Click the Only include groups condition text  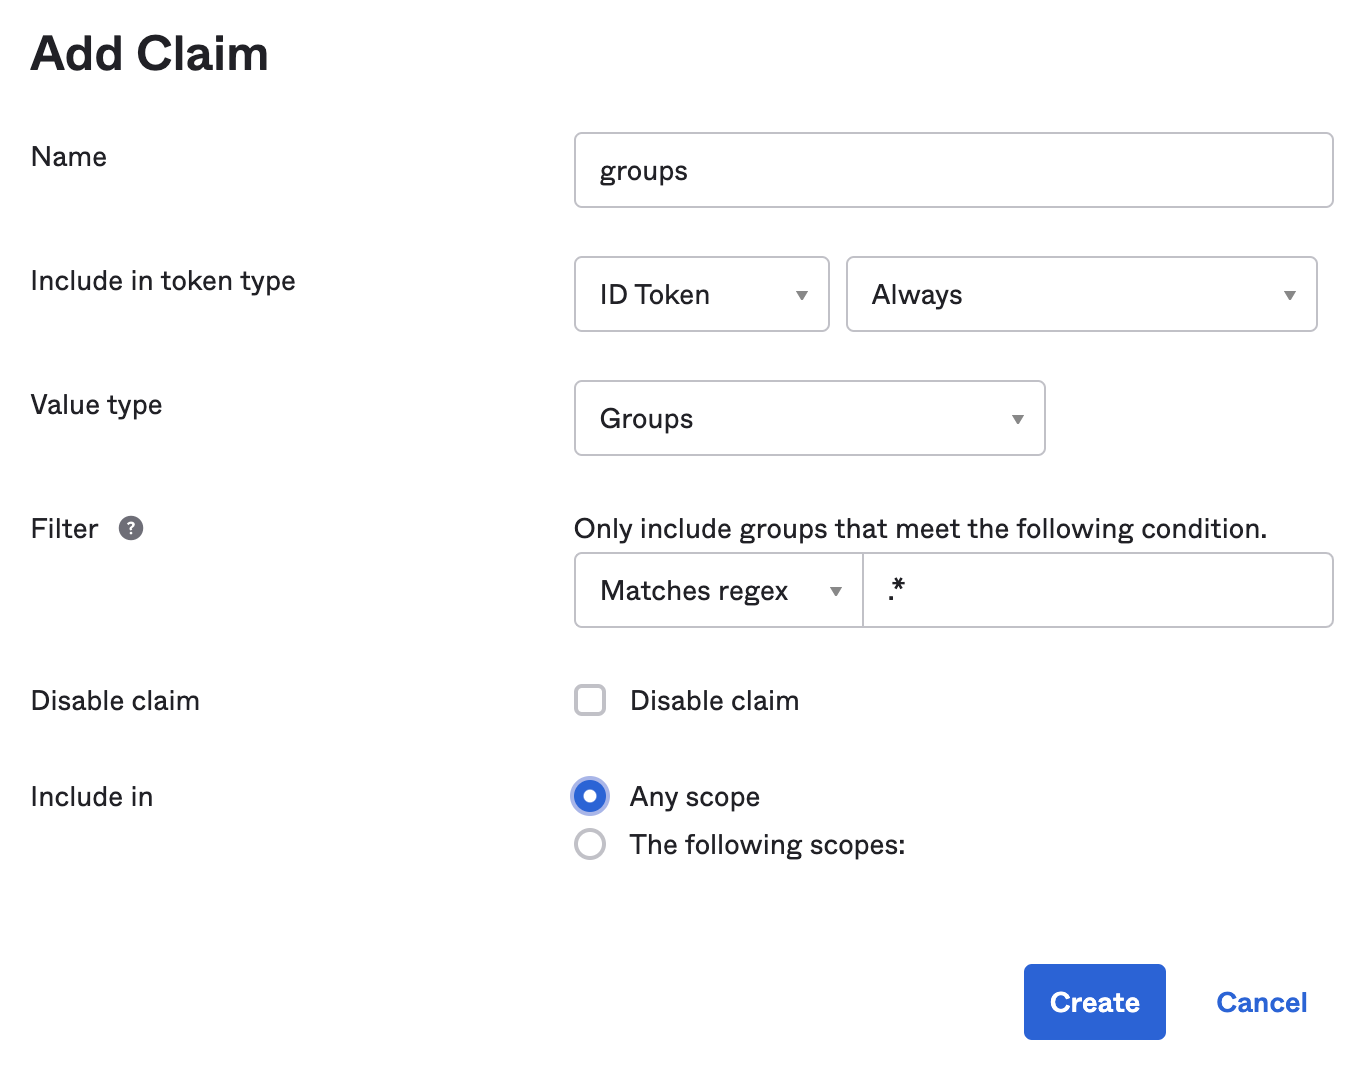(x=920, y=529)
